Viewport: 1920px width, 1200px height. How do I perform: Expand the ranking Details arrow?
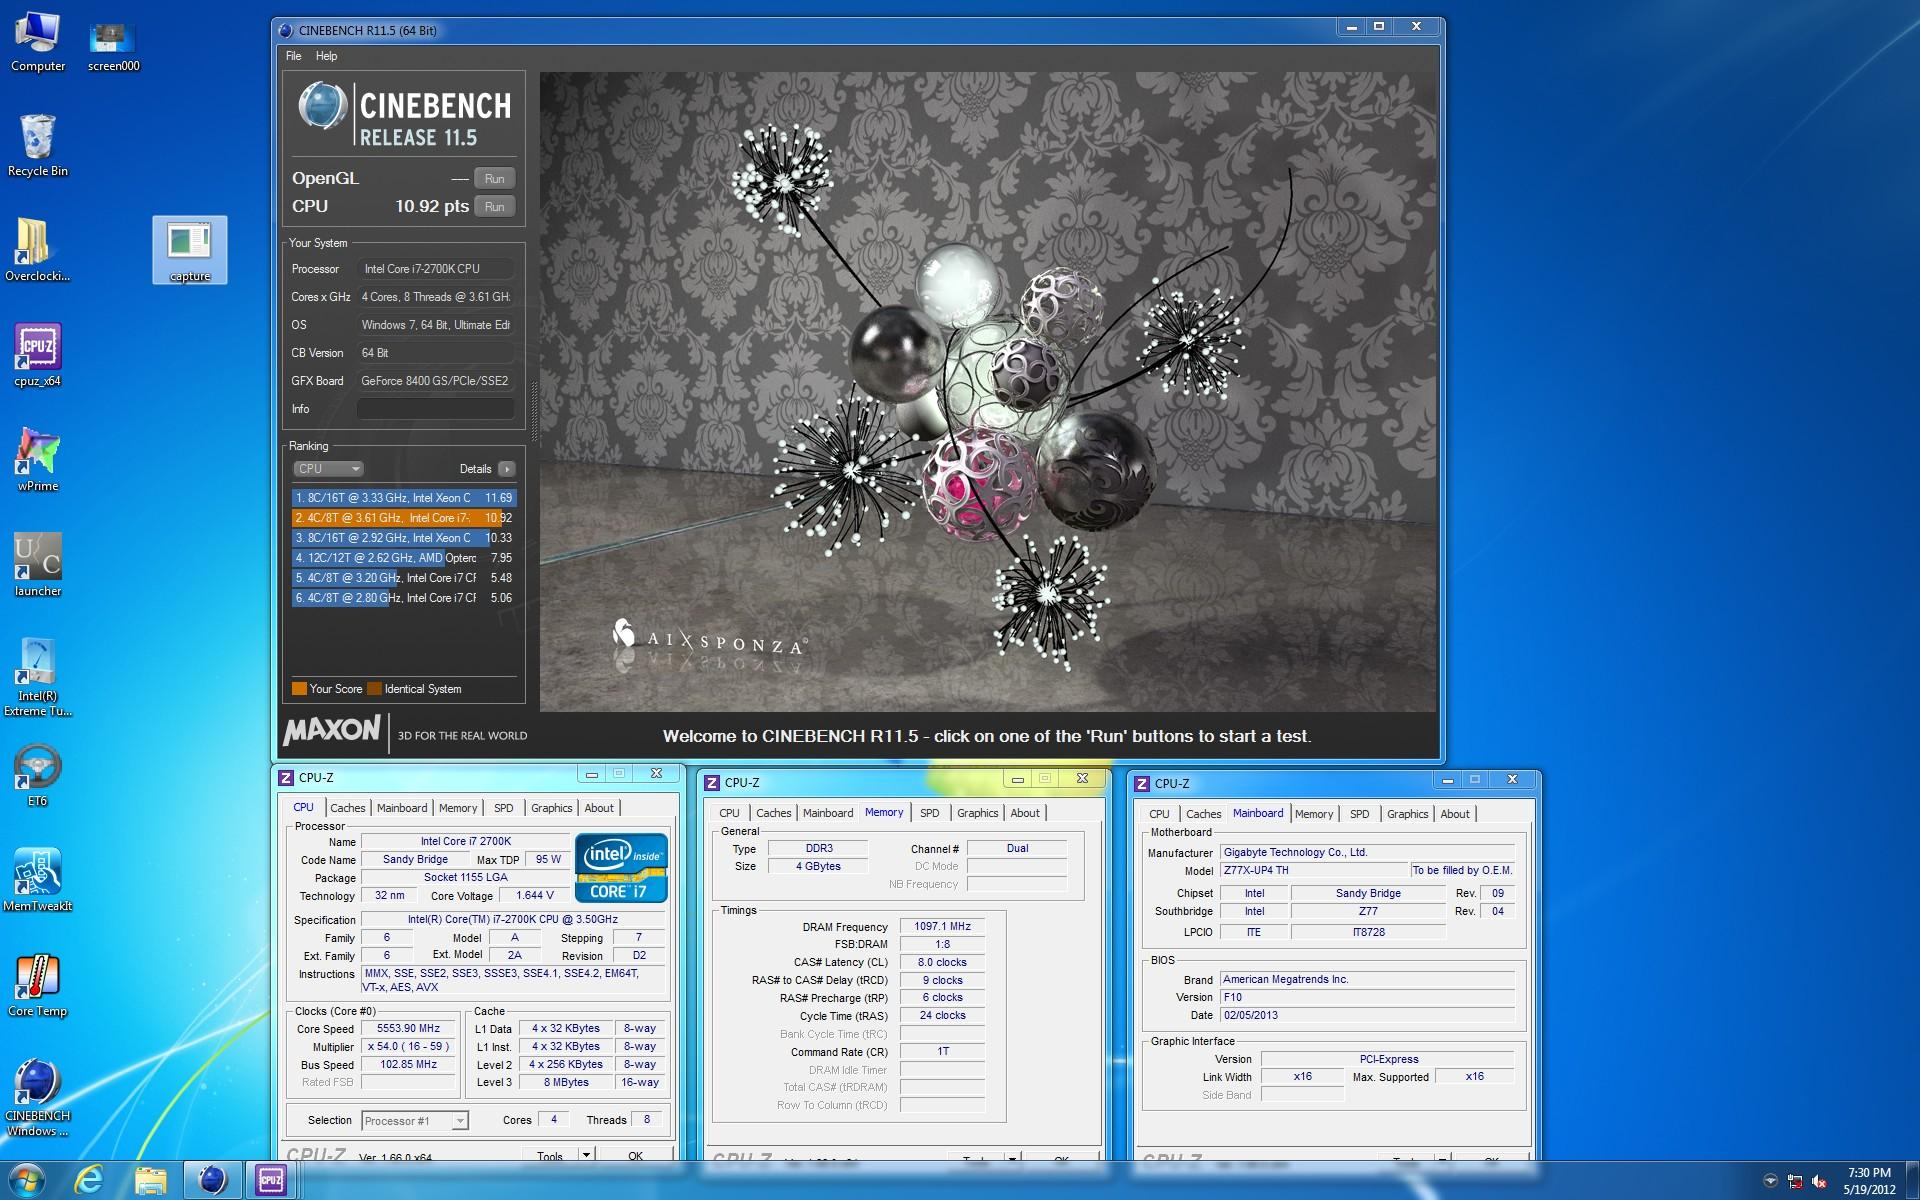pos(507,469)
